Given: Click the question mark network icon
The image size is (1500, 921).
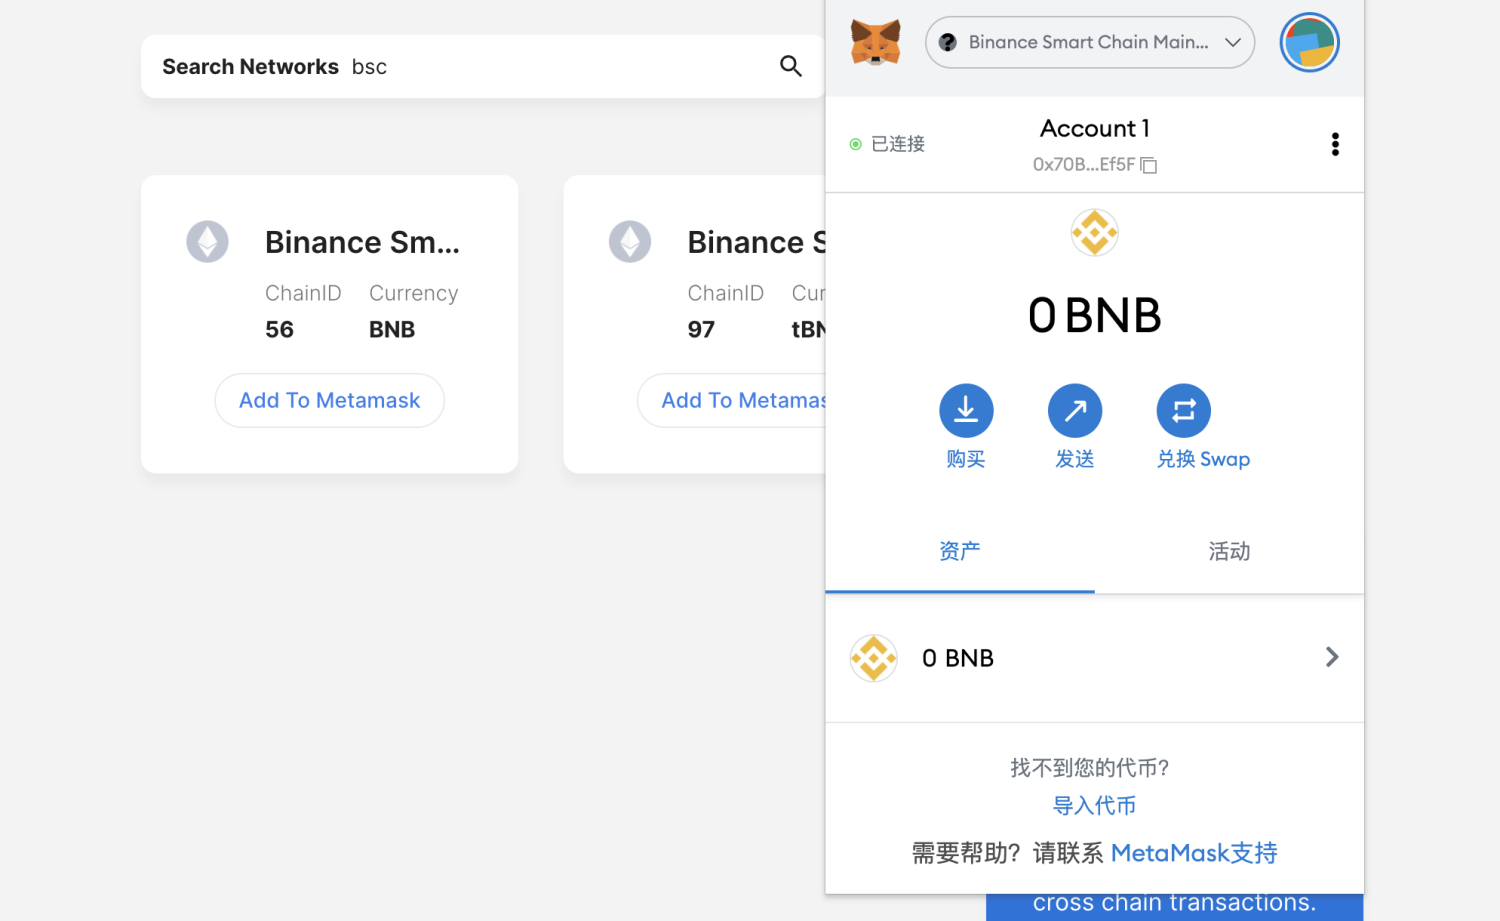Looking at the screenshot, I should (948, 42).
